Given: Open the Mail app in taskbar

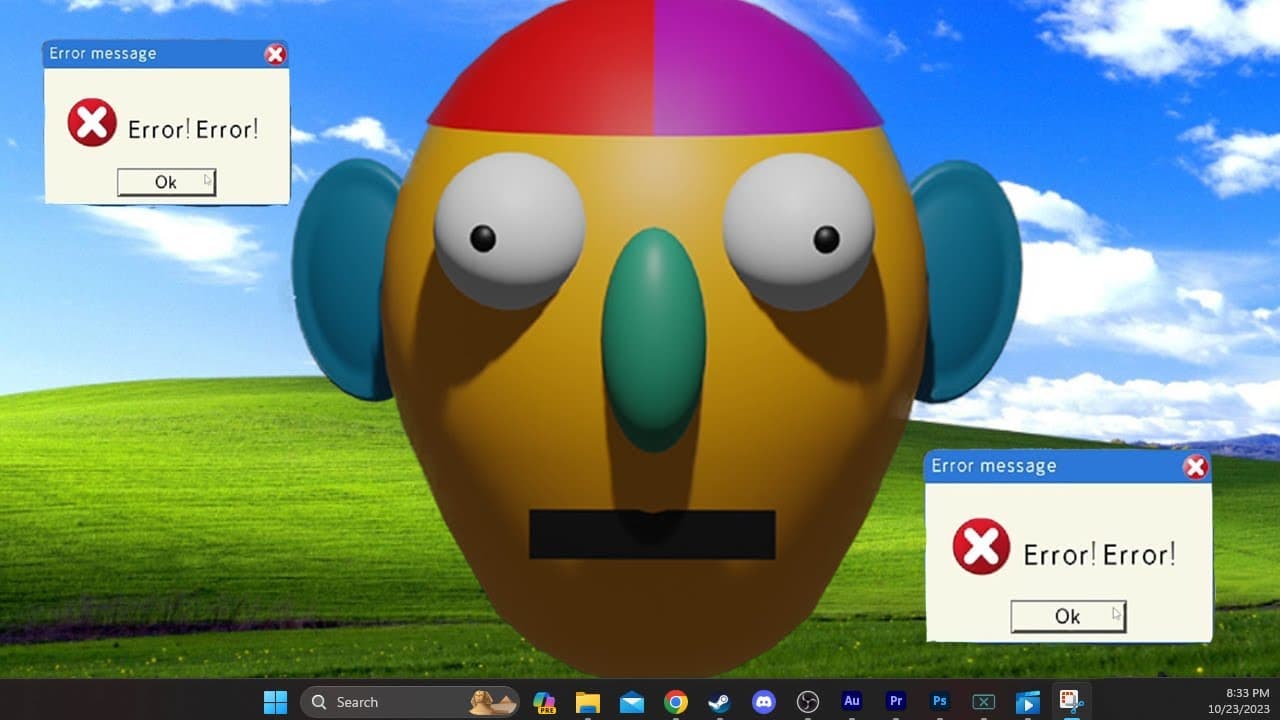Looking at the screenshot, I should [631, 702].
